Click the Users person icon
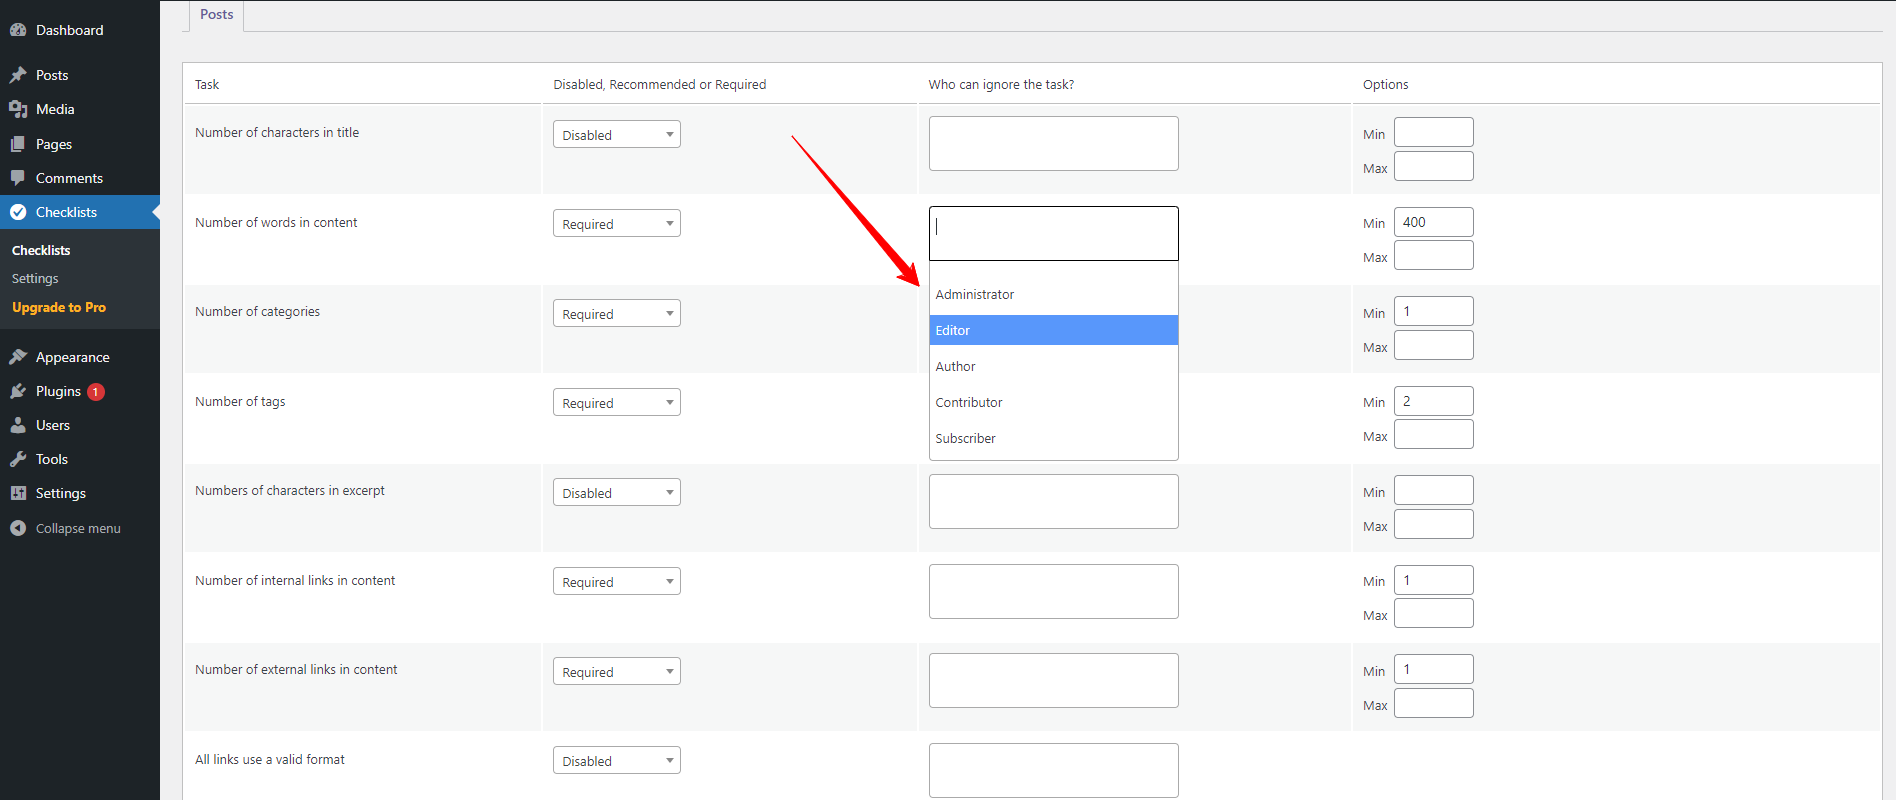This screenshot has height=800, width=1896. [18, 425]
